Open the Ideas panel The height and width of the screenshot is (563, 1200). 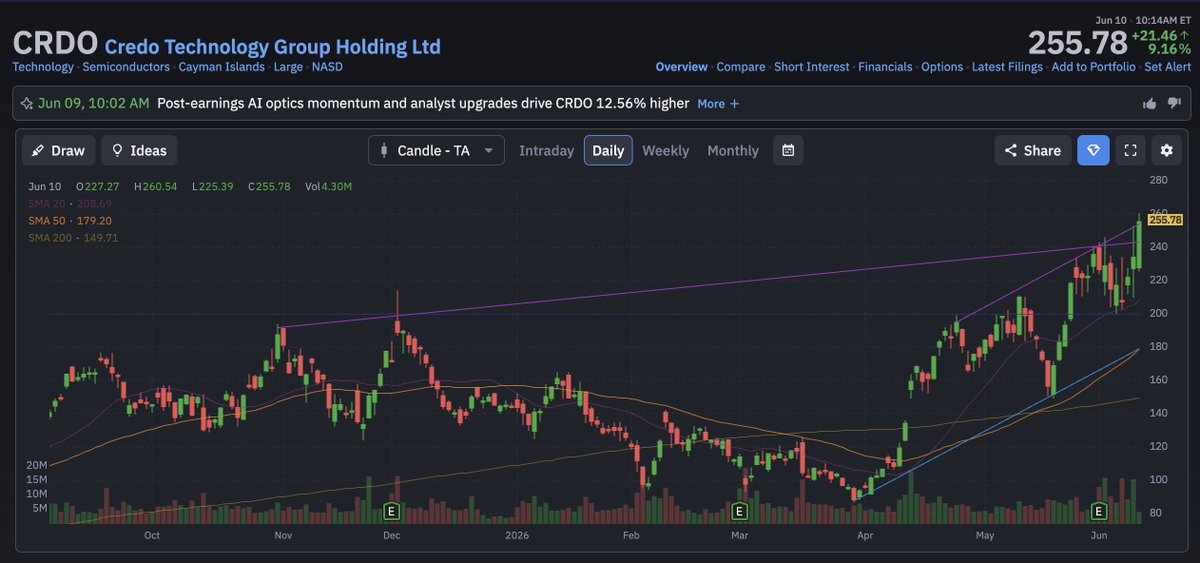pos(139,150)
